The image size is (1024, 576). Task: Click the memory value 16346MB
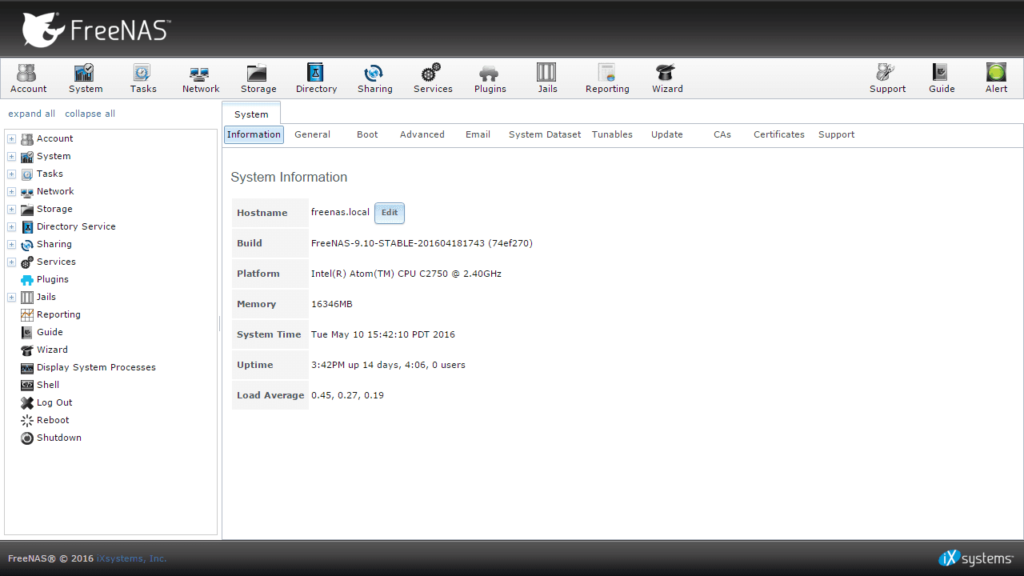click(332, 304)
